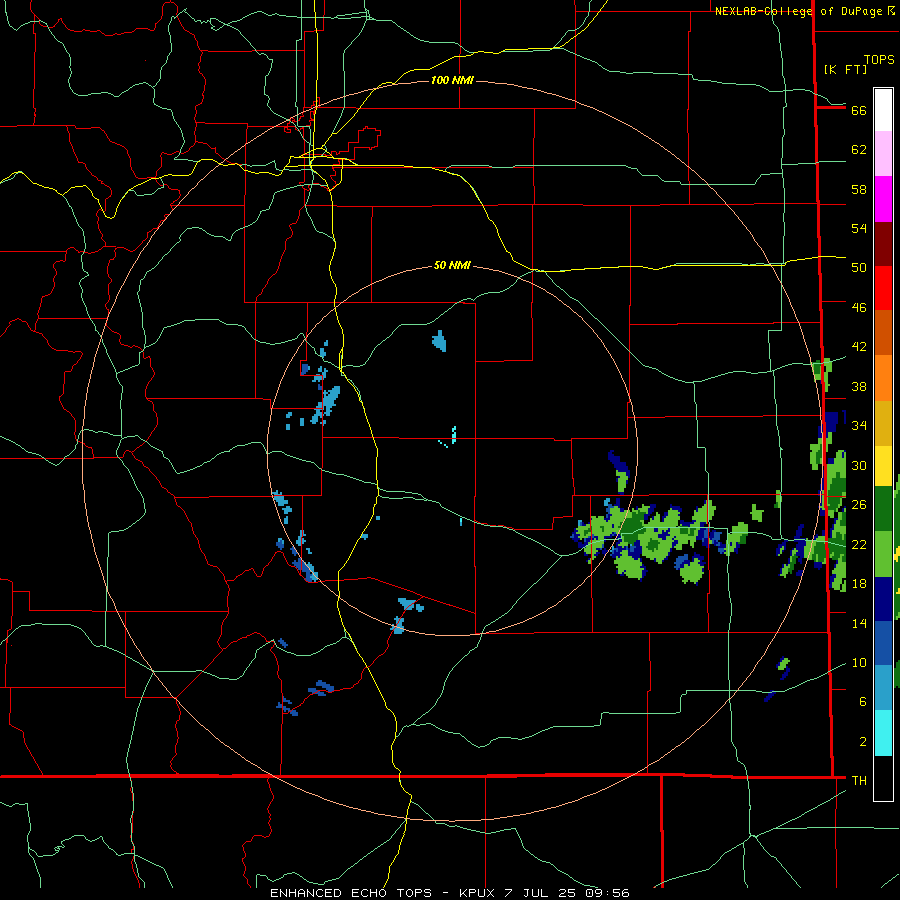
Task: Click the dark green legend swatch
Action: pyautogui.click(x=883, y=510)
